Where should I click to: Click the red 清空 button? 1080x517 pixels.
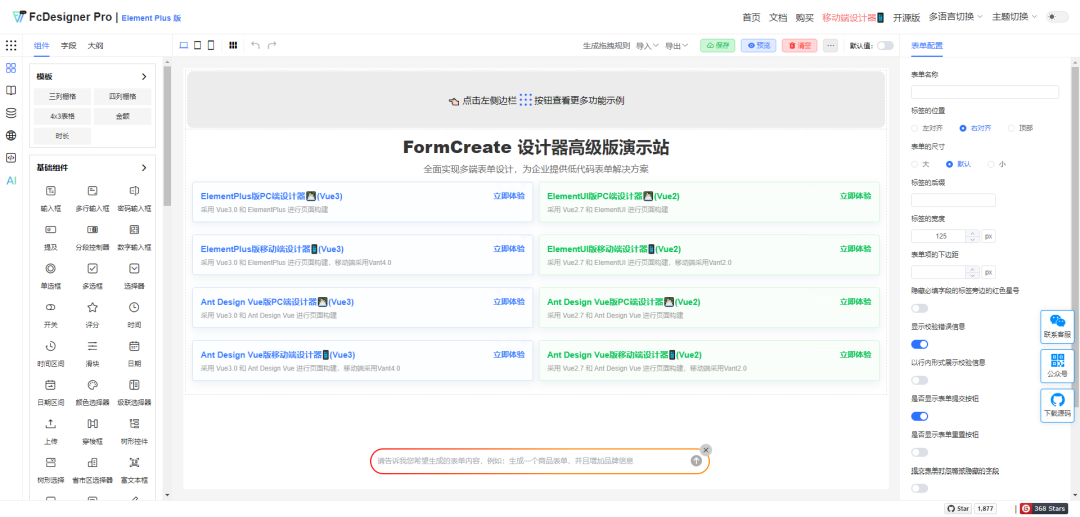point(799,45)
